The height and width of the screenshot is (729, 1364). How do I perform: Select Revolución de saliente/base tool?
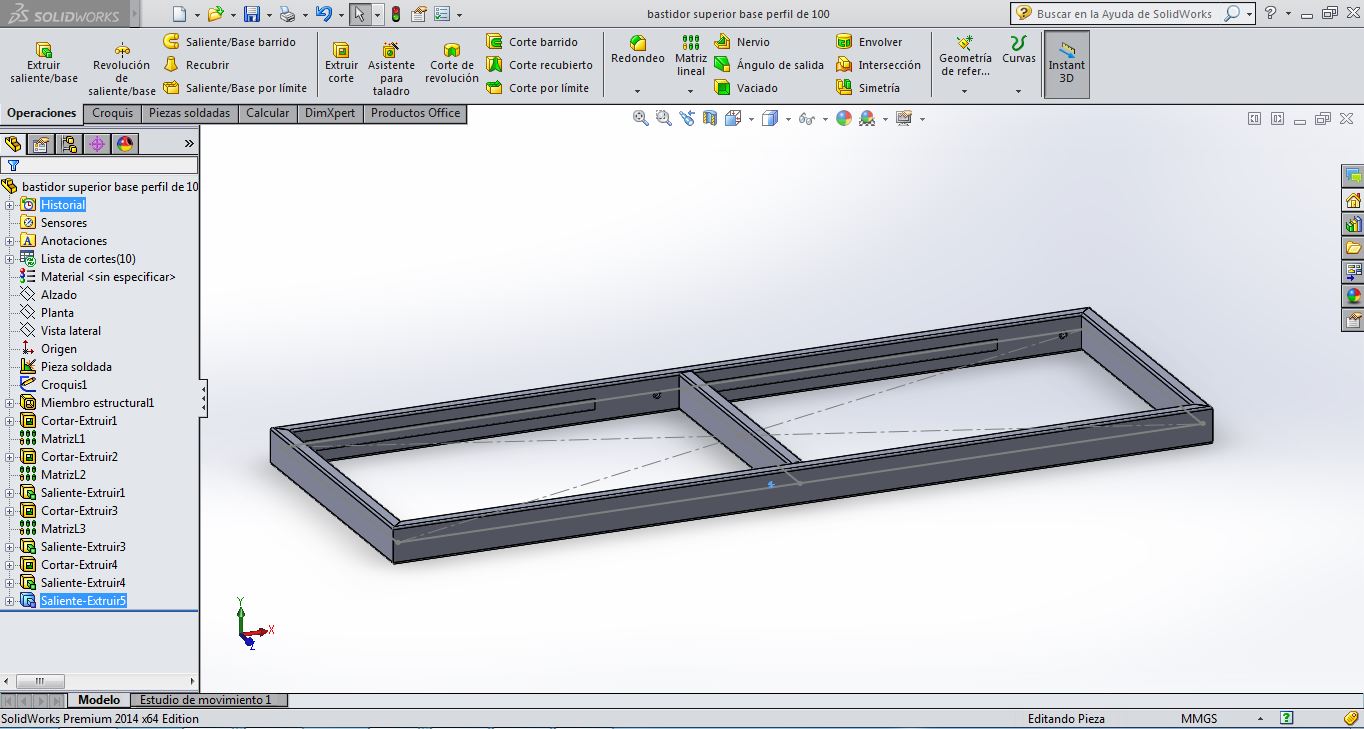click(121, 69)
